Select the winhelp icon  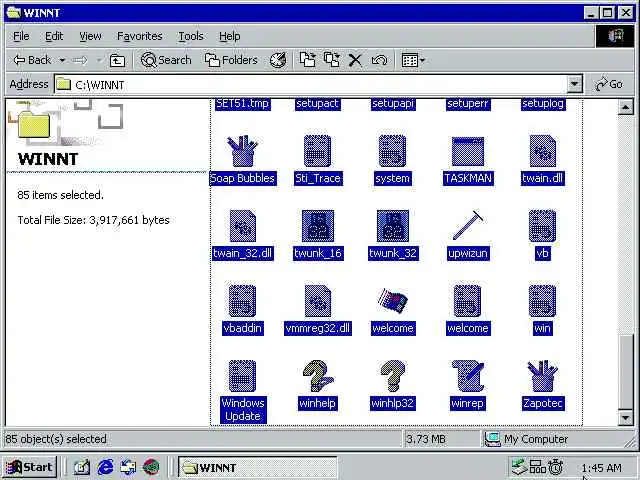point(318,376)
